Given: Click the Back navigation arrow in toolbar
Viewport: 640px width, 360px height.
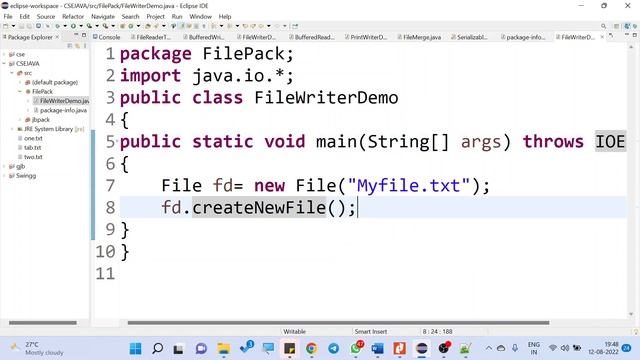Looking at the screenshot, I should pyautogui.click(x=261, y=26).
